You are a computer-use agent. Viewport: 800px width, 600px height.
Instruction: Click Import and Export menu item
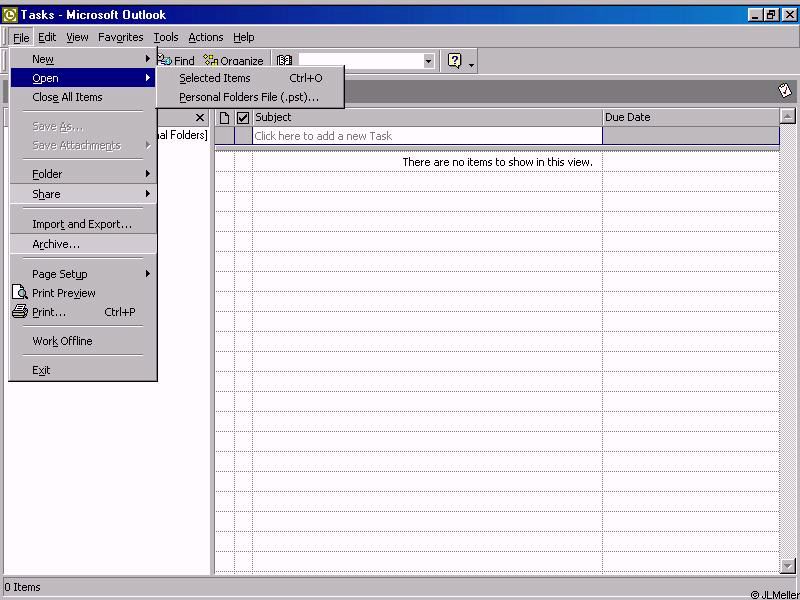(82, 224)
